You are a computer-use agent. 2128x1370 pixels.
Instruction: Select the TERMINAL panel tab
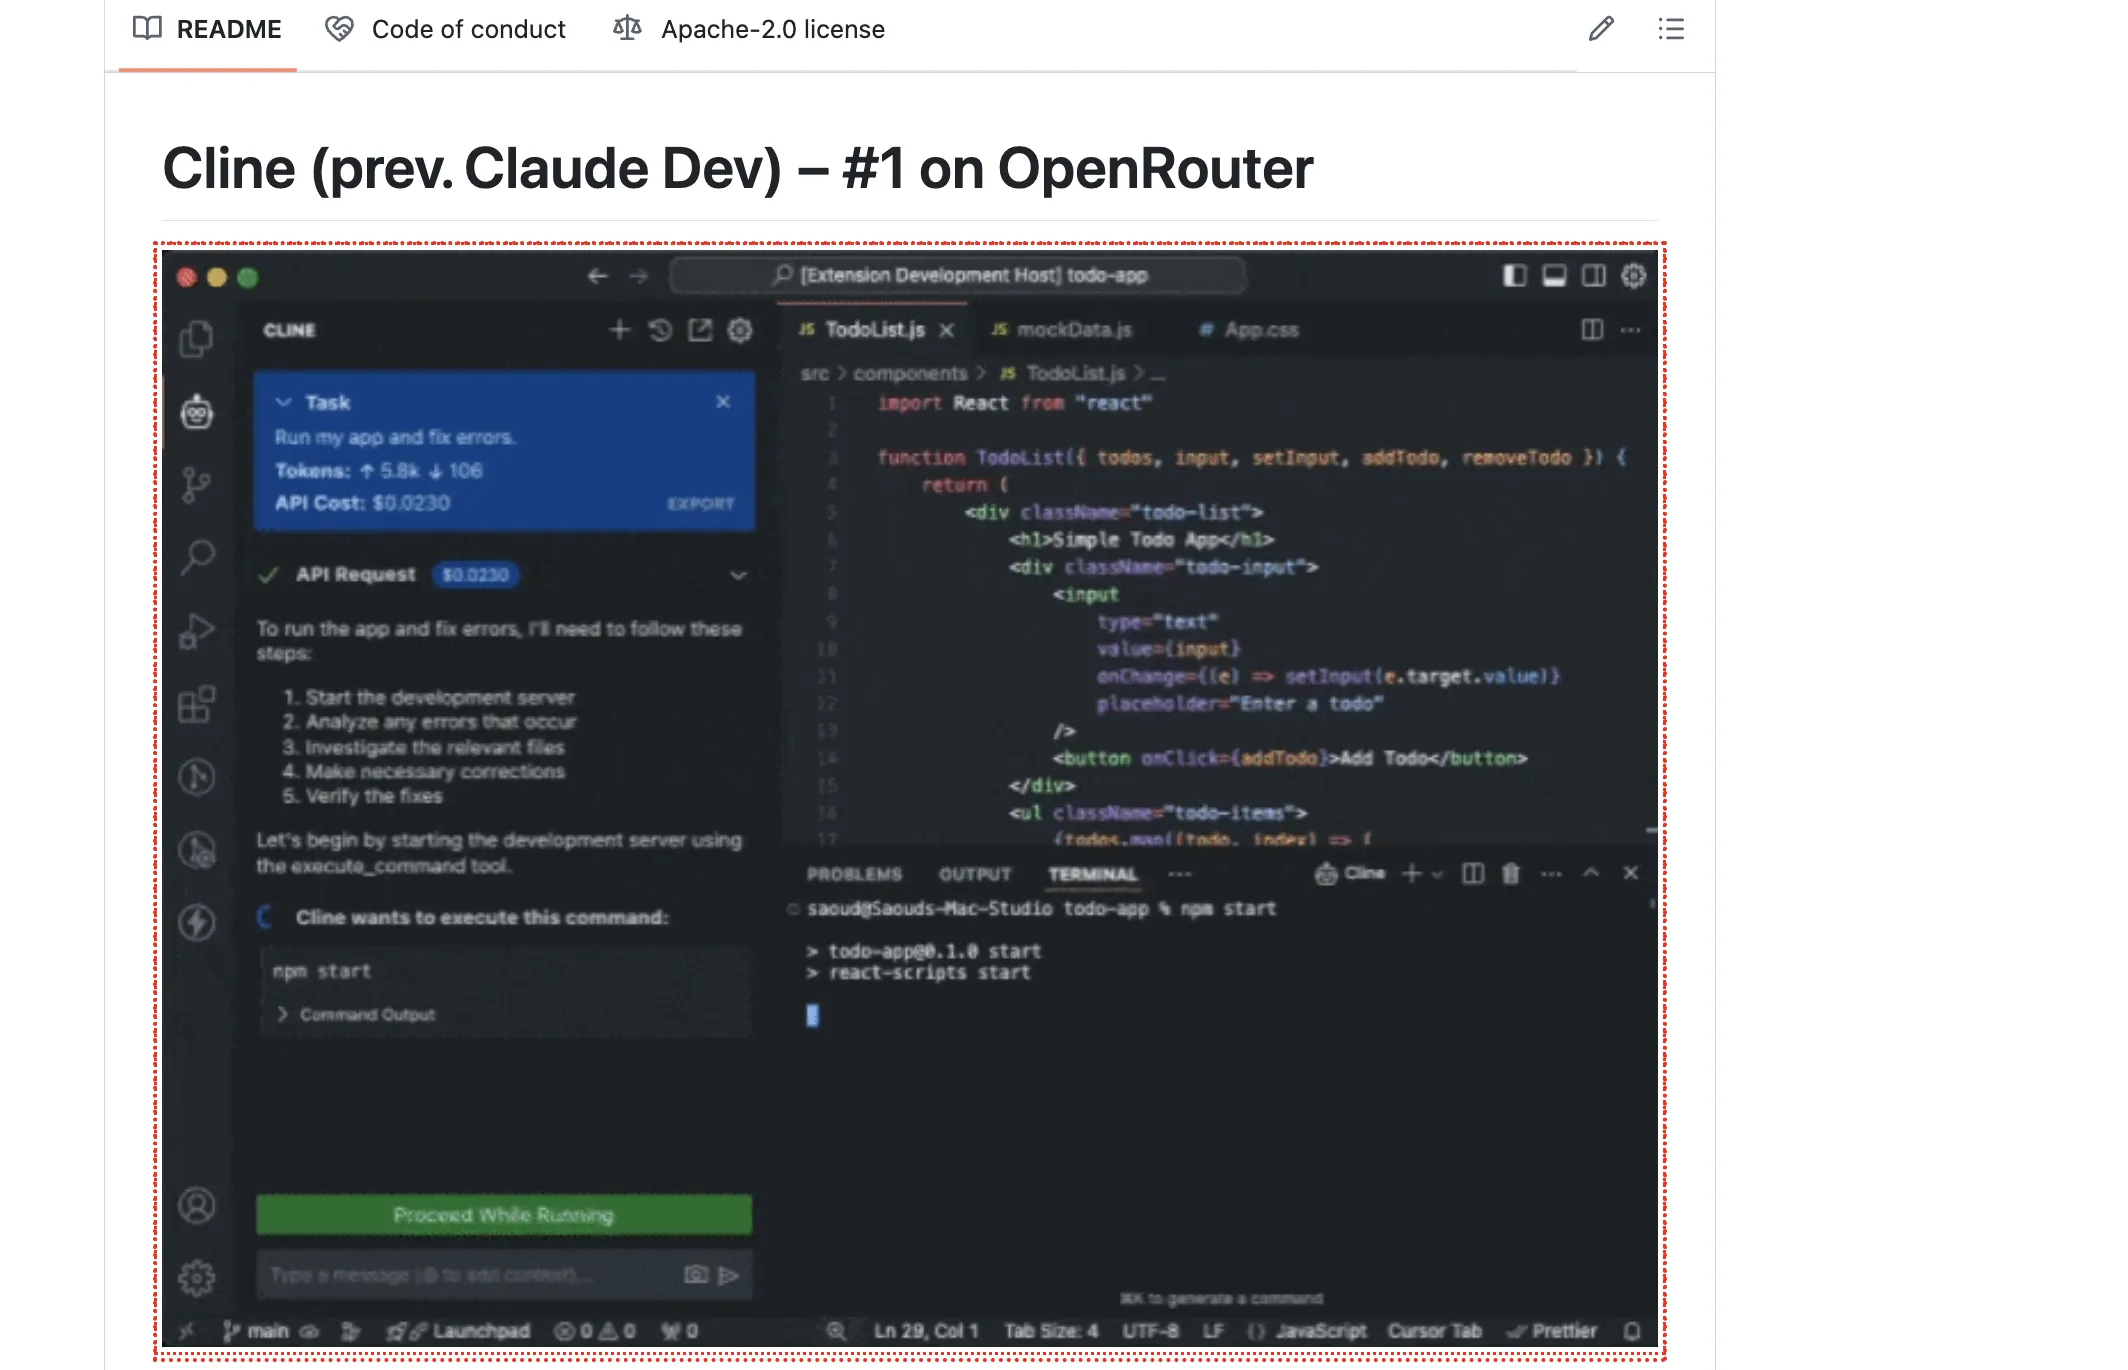[1093, 874]
